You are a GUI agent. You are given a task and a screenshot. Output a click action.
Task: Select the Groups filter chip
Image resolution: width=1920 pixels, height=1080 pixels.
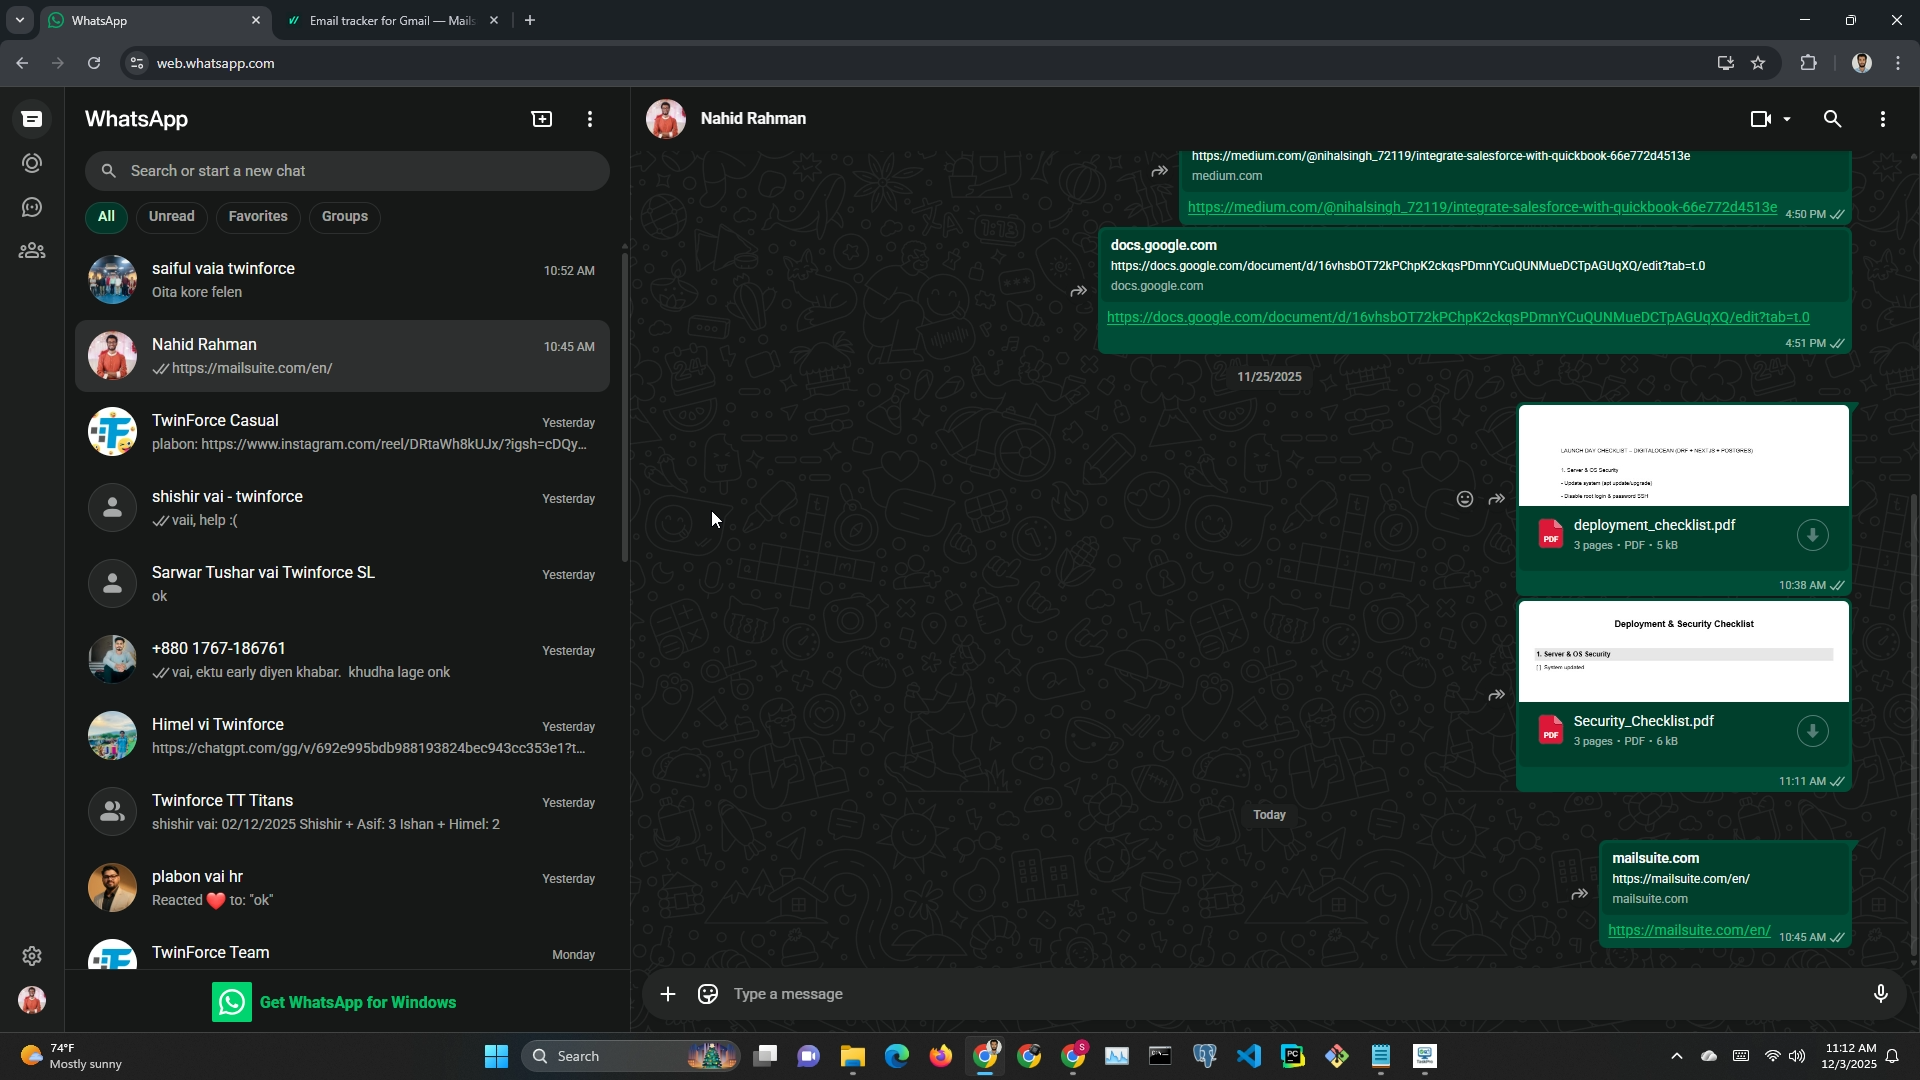[x=345, y=216]
